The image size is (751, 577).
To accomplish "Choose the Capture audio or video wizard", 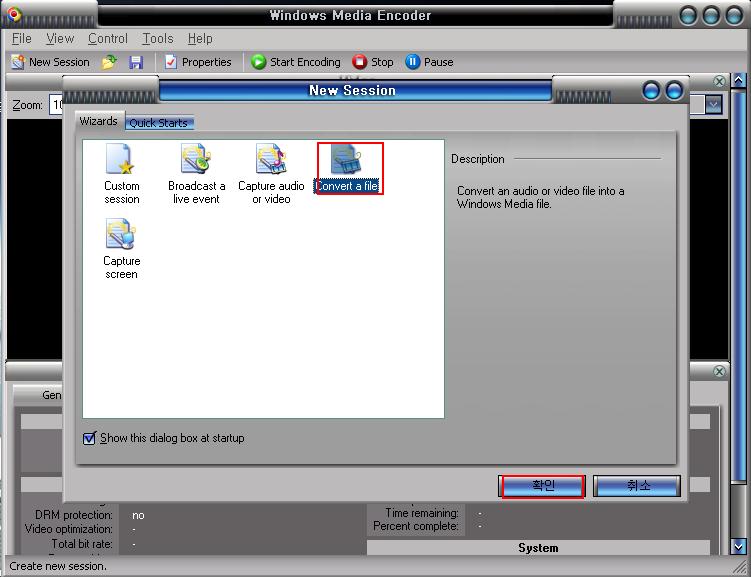I will point(271,174).
